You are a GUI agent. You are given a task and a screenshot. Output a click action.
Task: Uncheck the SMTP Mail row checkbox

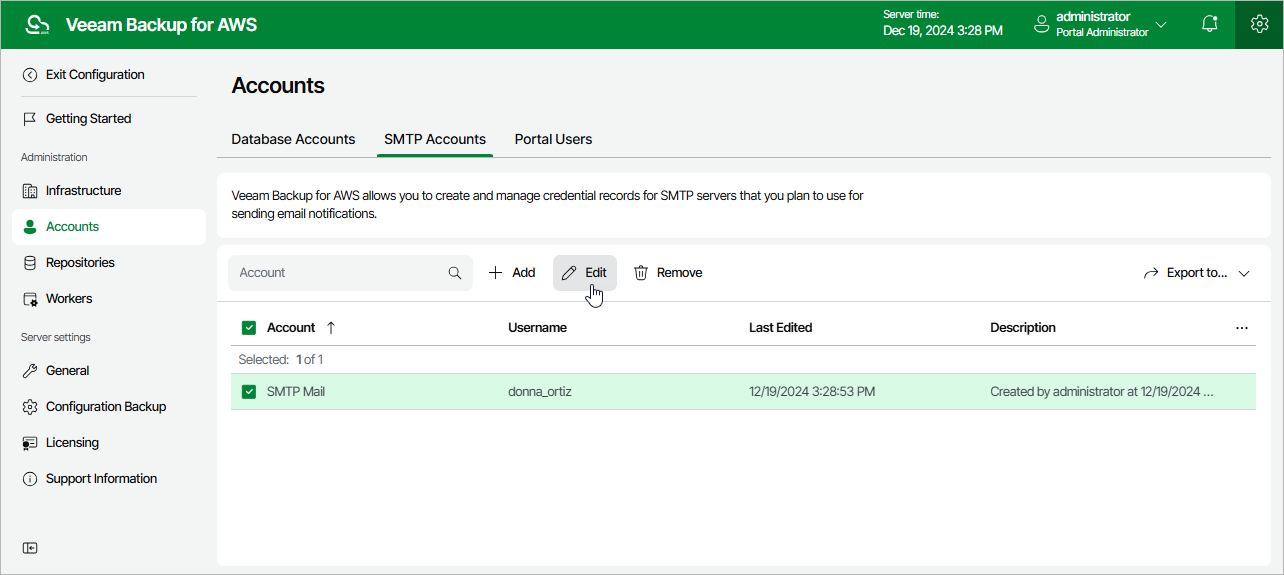[249, 392]
